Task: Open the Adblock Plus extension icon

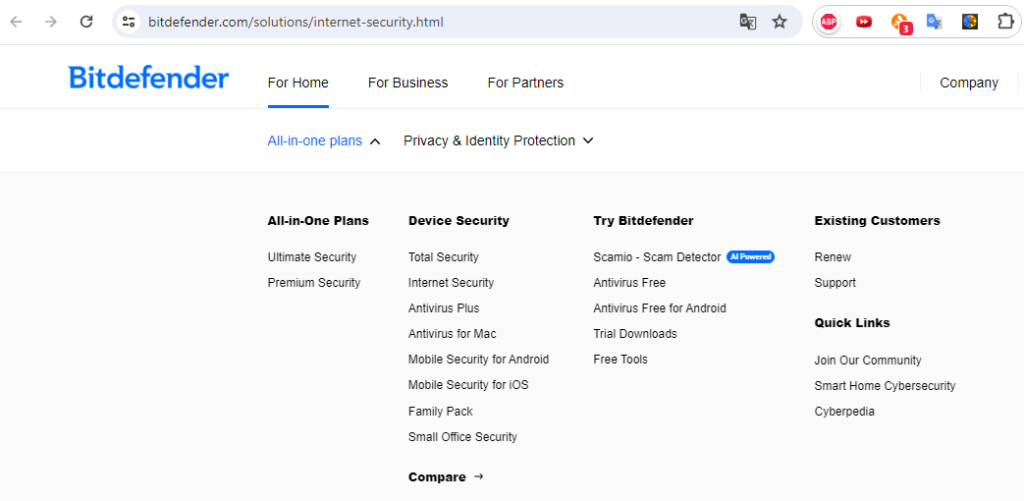Action: point(829,22)
